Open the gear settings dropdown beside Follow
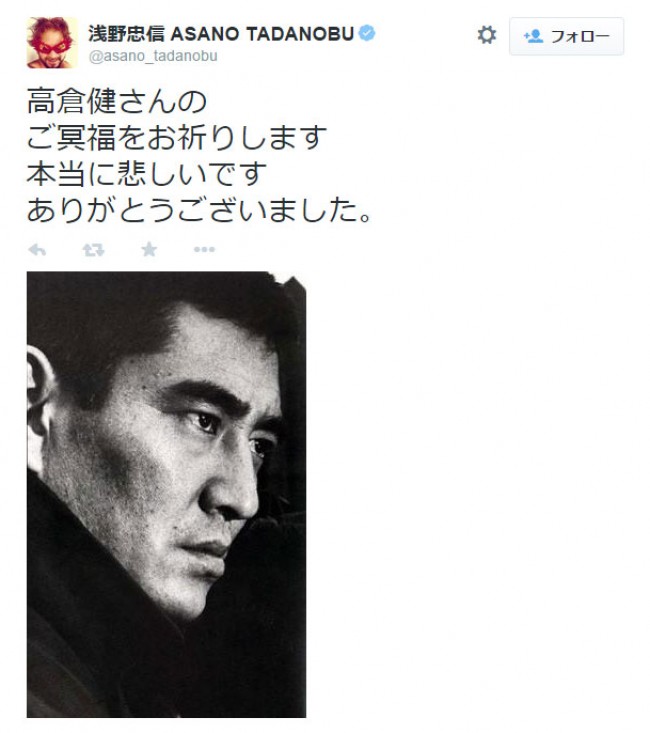This screenshot has height=733, width=650. coord(487,35)
